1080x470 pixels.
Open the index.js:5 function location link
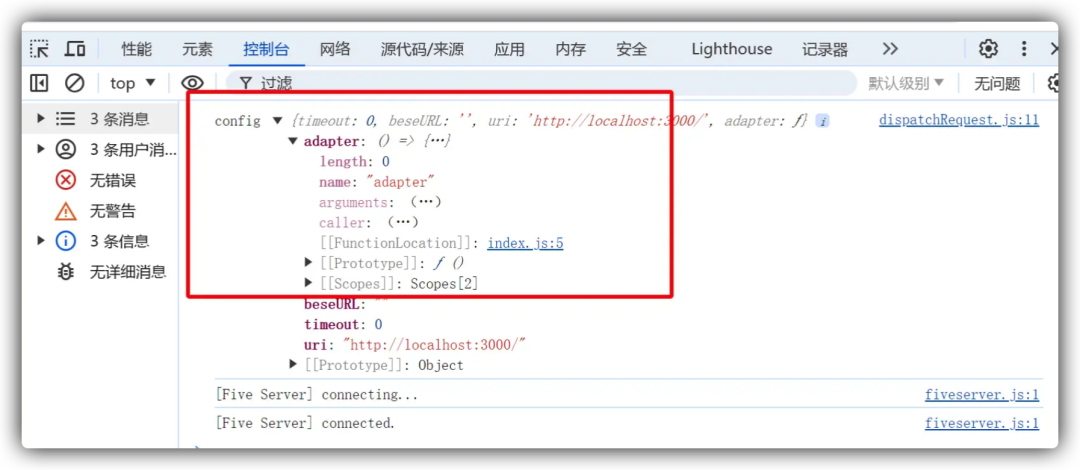526,243
